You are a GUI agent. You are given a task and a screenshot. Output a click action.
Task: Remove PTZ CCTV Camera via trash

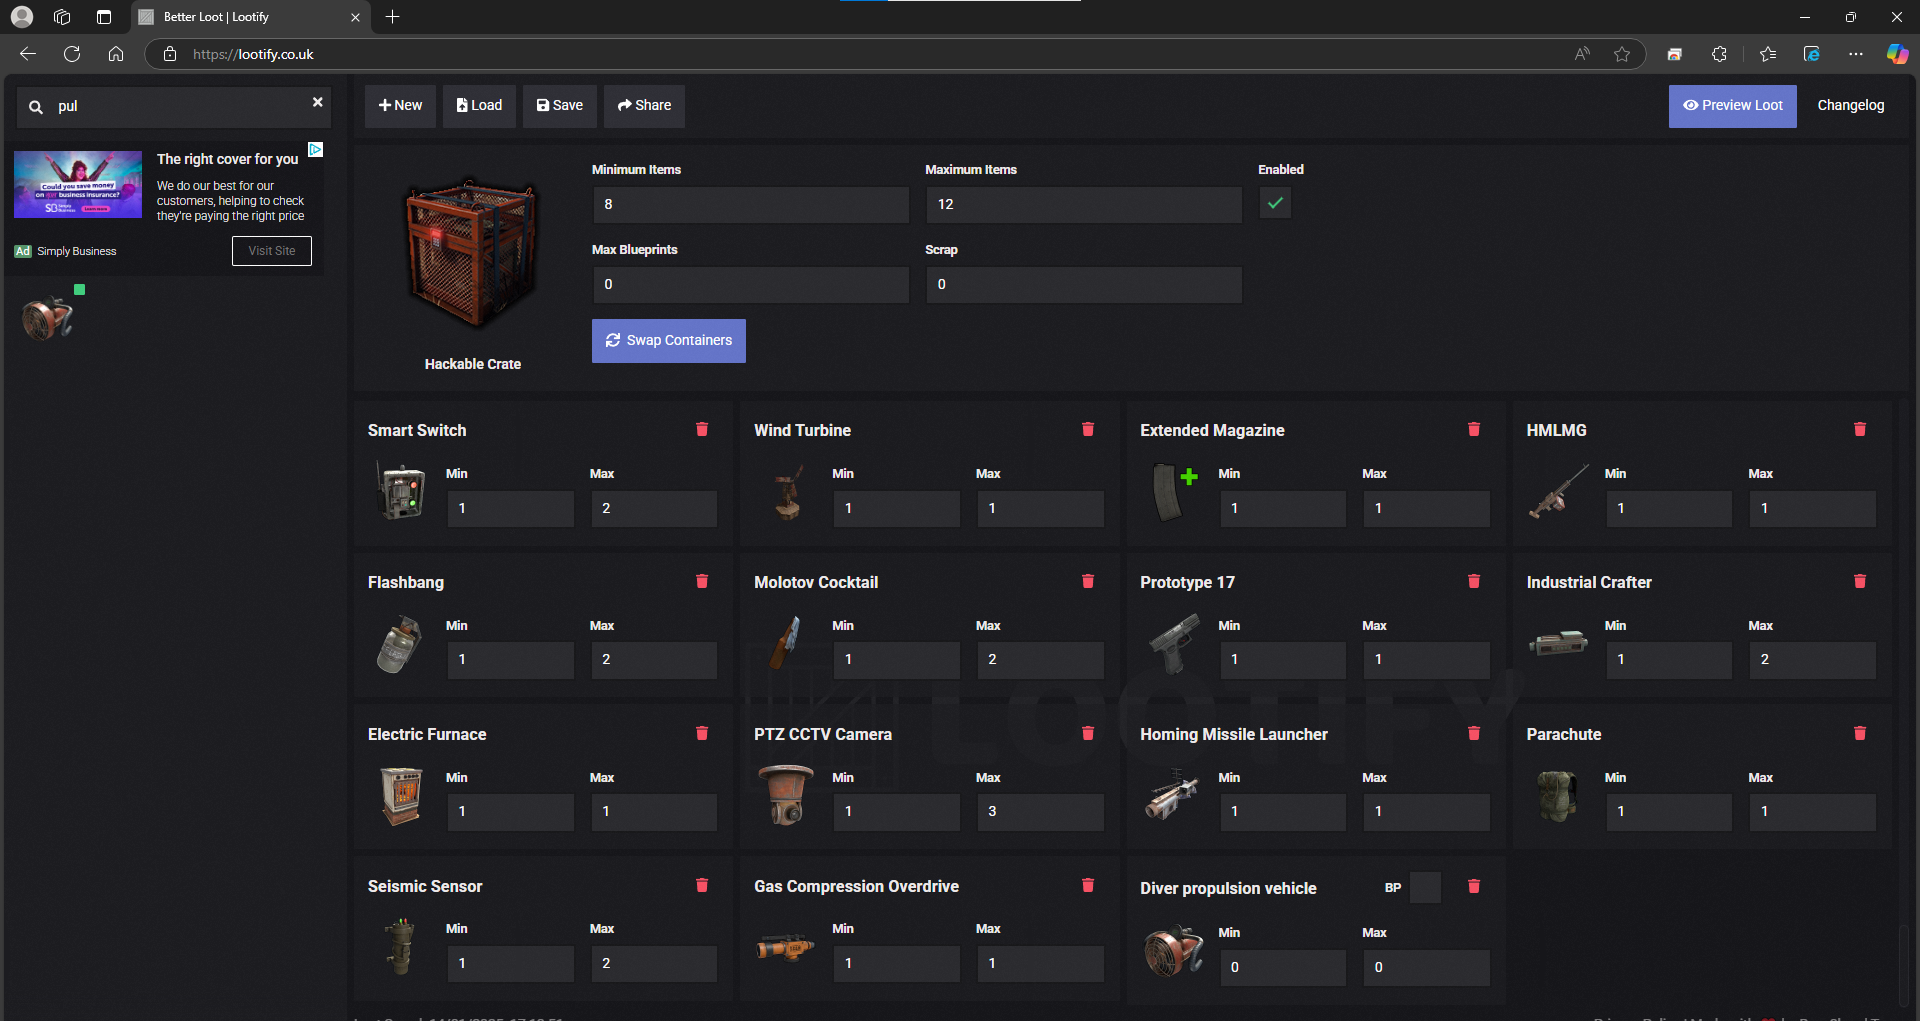point(1088,733)
